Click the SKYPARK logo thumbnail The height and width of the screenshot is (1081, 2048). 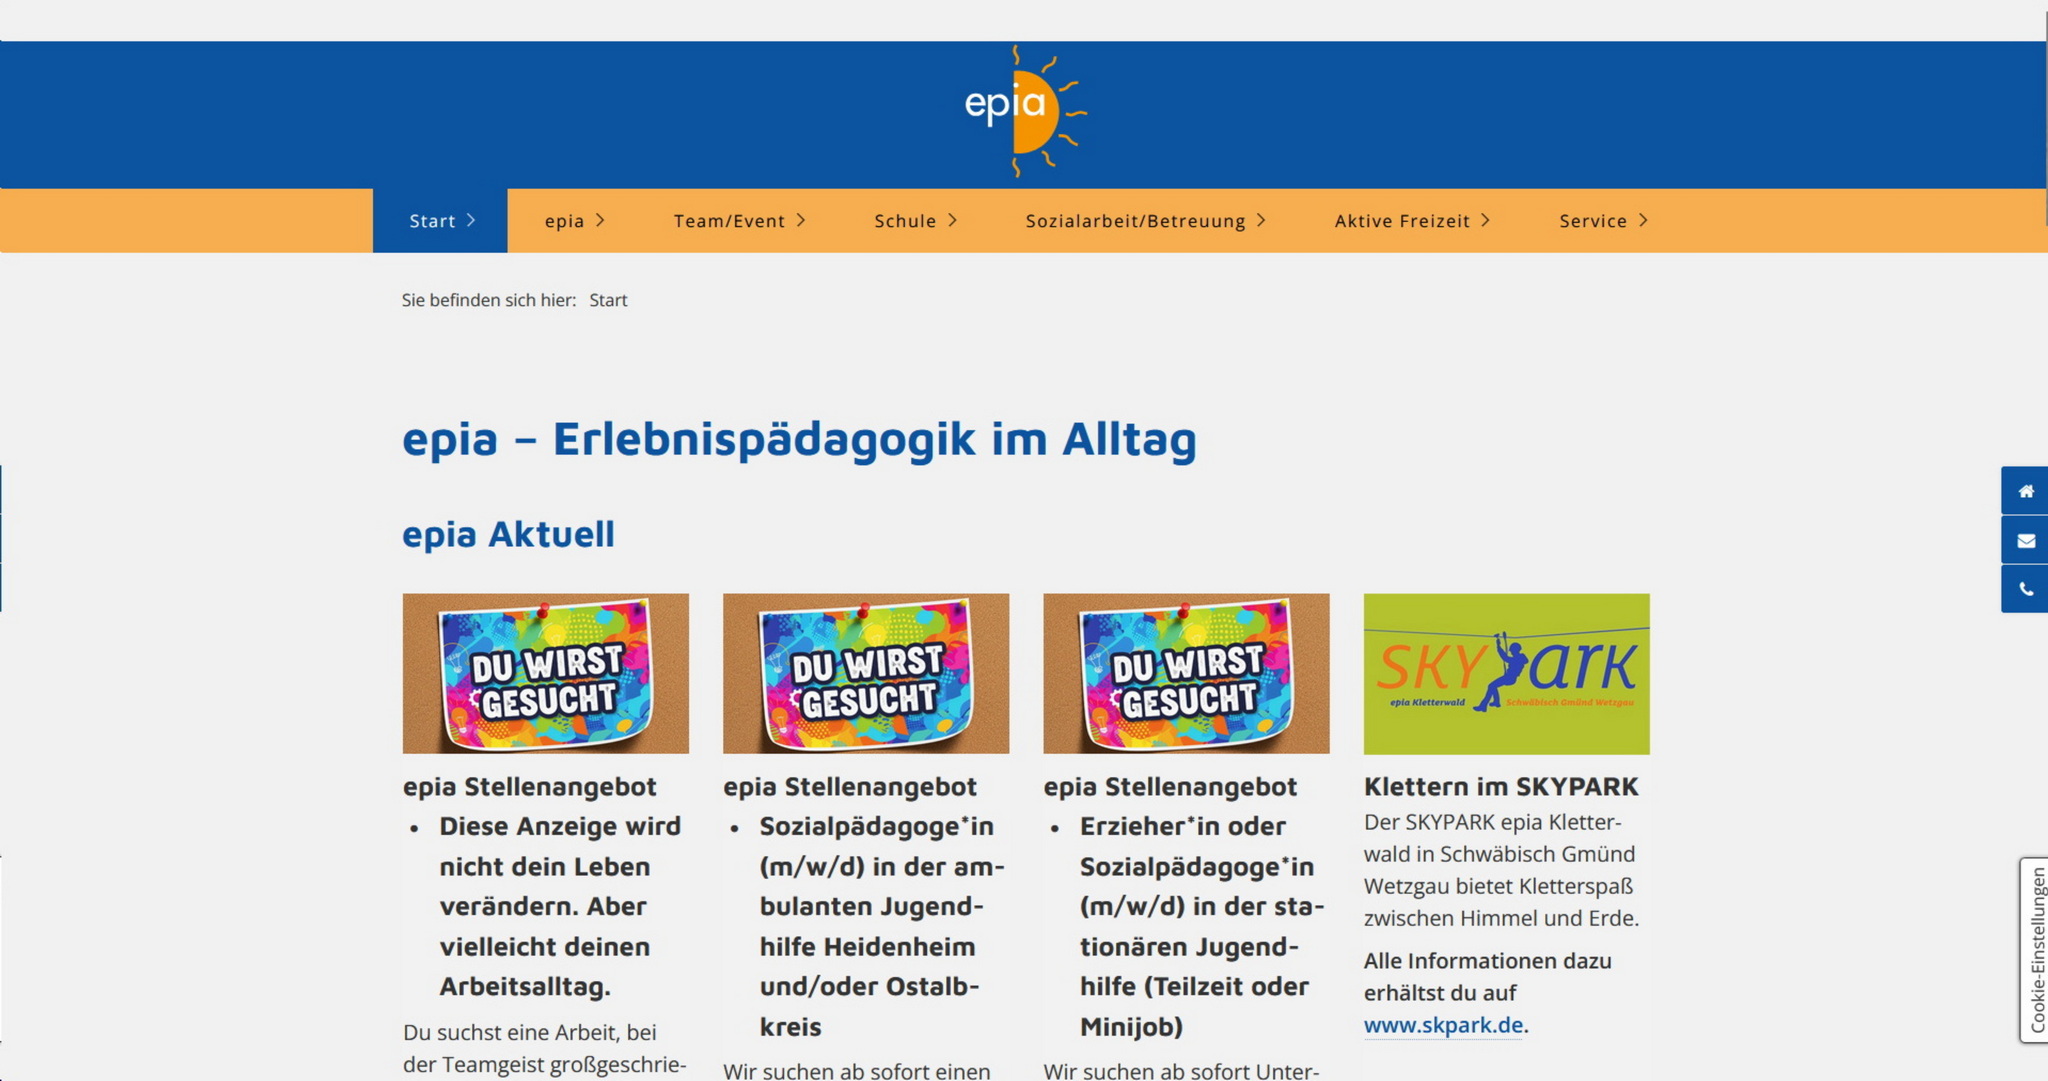pyautogui.click(x=1506, y=673)
